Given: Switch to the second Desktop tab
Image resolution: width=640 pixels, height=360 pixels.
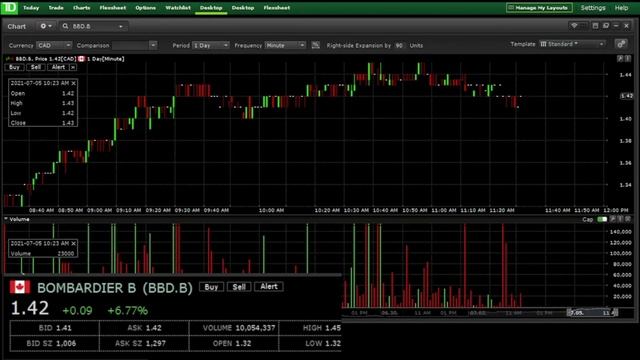Looking at the screenshot, I should 243,8.
